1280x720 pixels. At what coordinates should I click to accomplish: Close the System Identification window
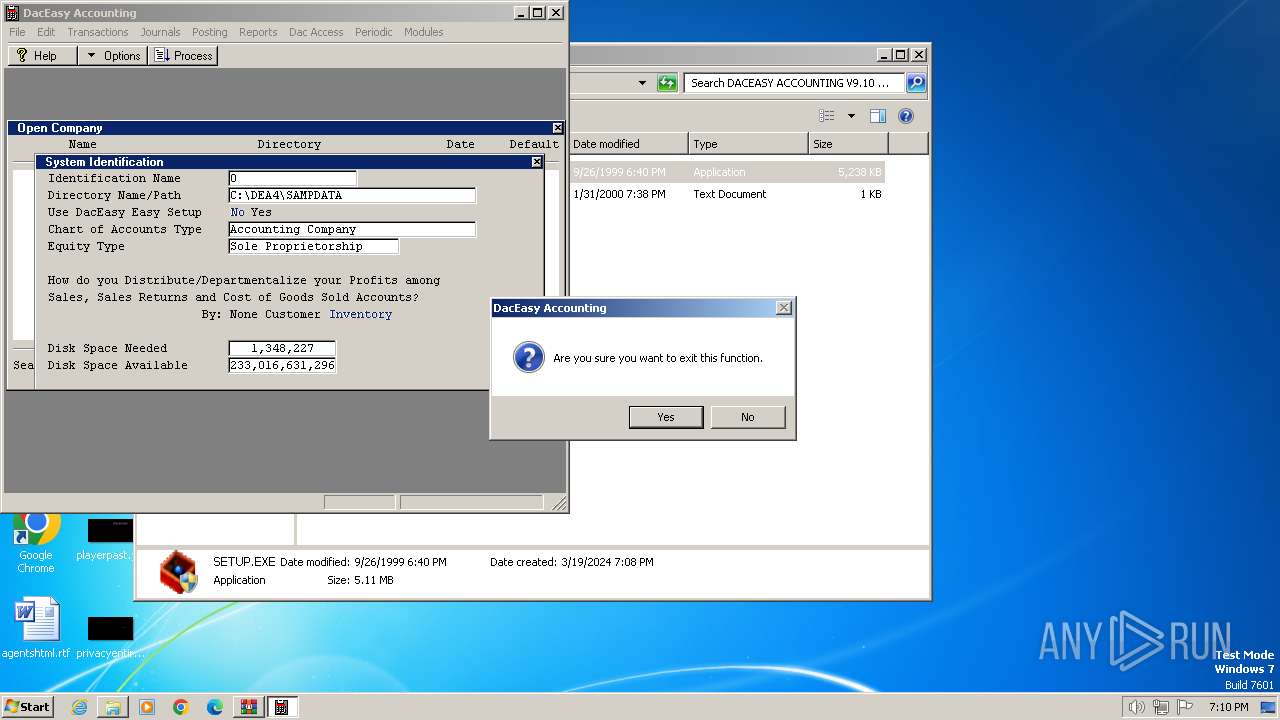click(x=537, y=162)
